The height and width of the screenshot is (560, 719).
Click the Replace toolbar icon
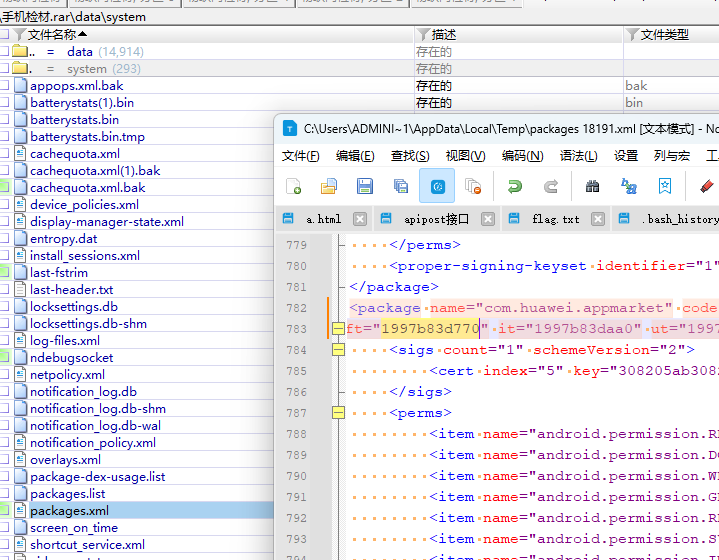[629, 186]
